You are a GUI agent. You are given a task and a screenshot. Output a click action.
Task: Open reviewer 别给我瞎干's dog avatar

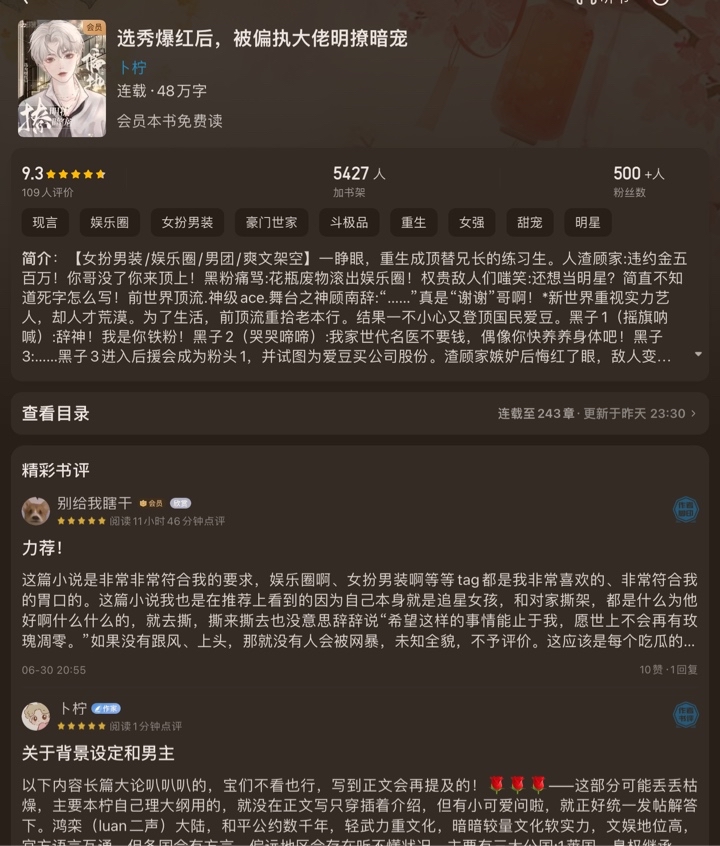(x=36, y=510)
